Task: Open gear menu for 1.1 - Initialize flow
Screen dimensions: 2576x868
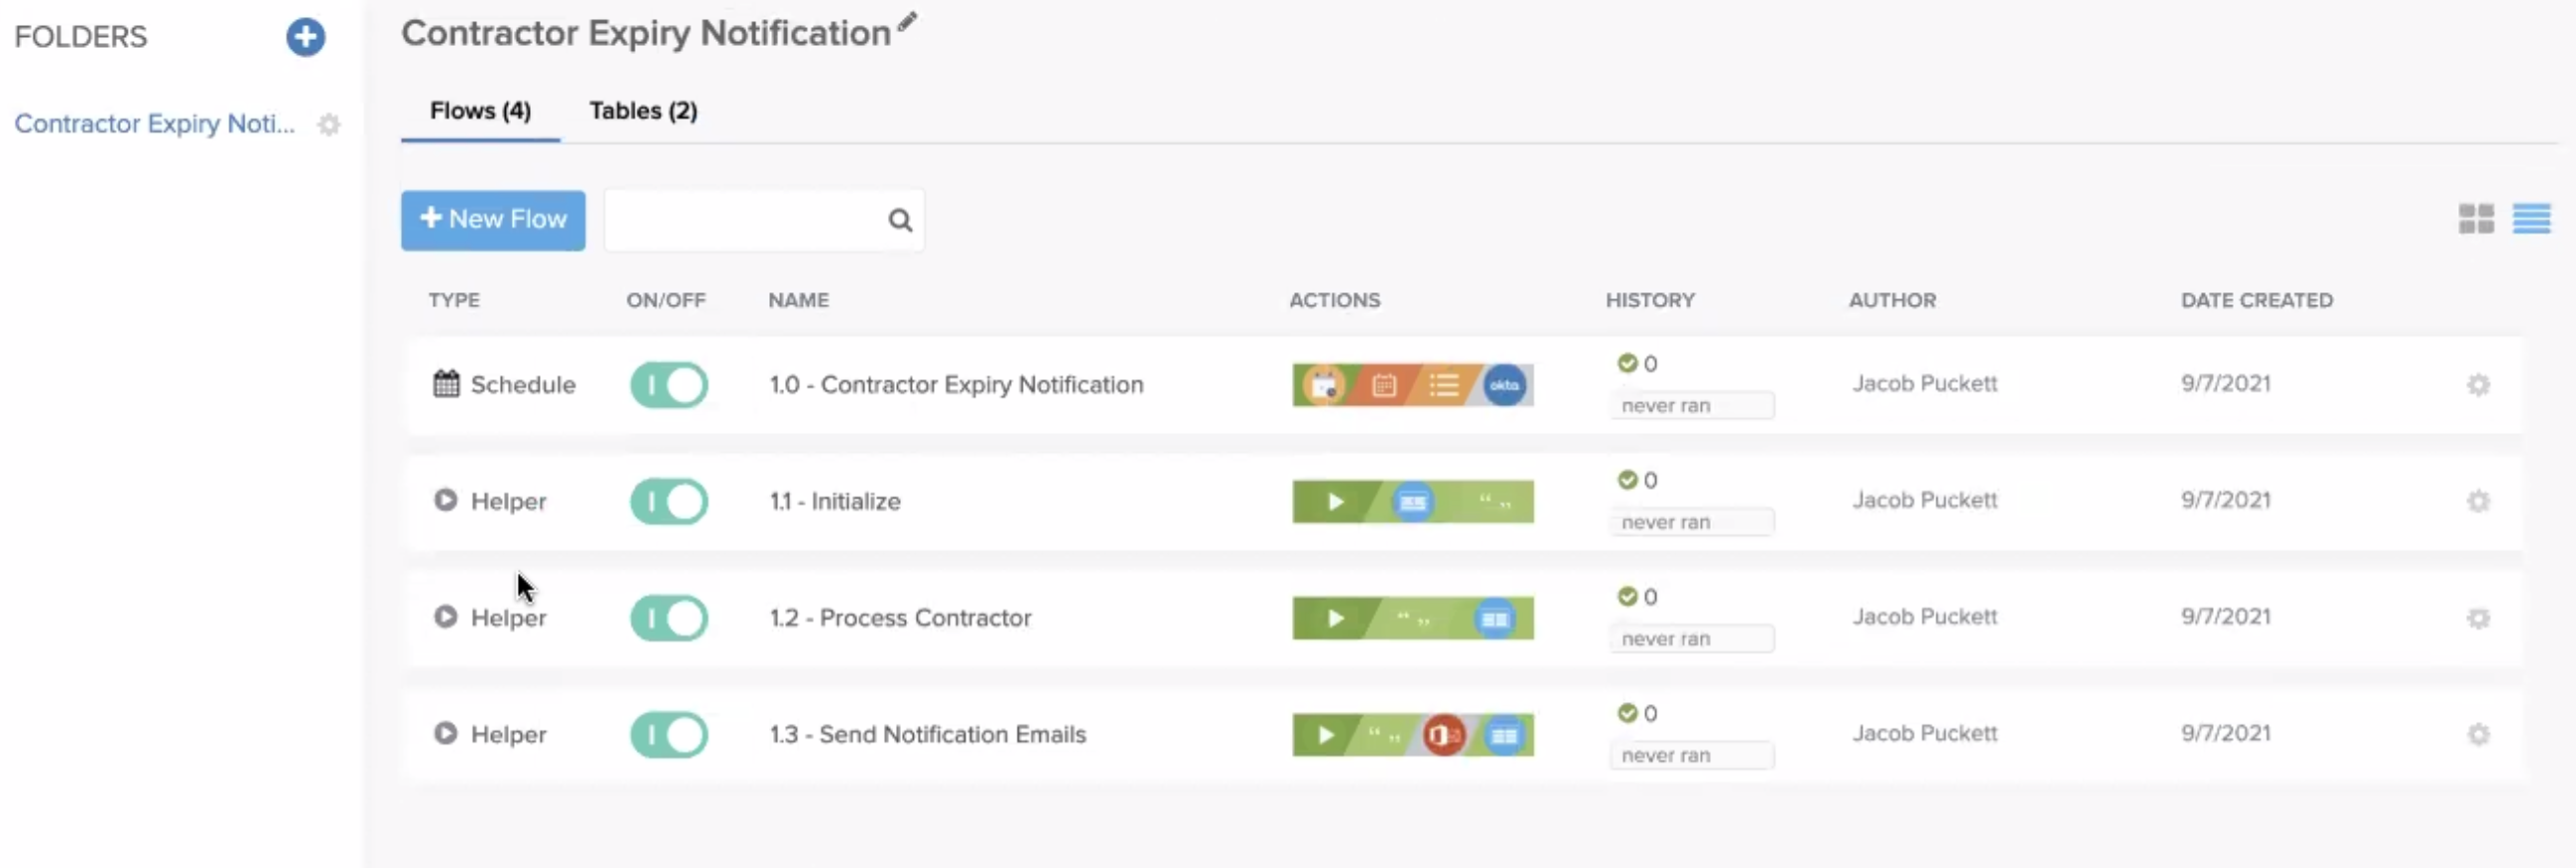Action: [x=2478, y=501]
